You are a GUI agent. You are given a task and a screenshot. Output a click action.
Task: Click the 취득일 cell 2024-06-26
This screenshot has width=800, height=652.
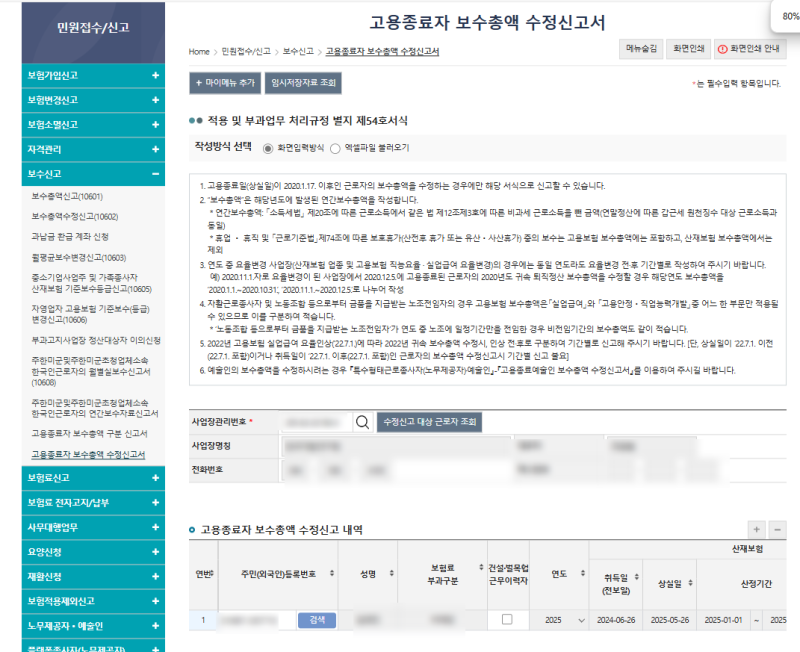click(616, 620)
